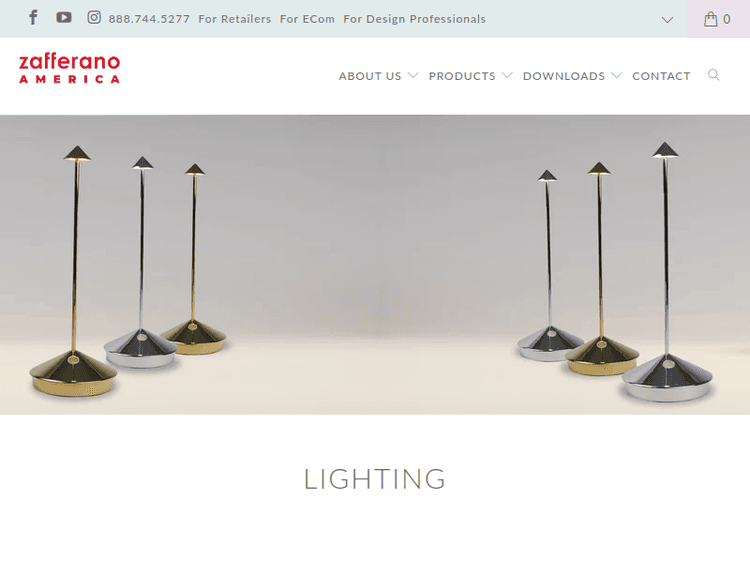
Task: Open the Downloads menu
Action: [x=564, y=76]
